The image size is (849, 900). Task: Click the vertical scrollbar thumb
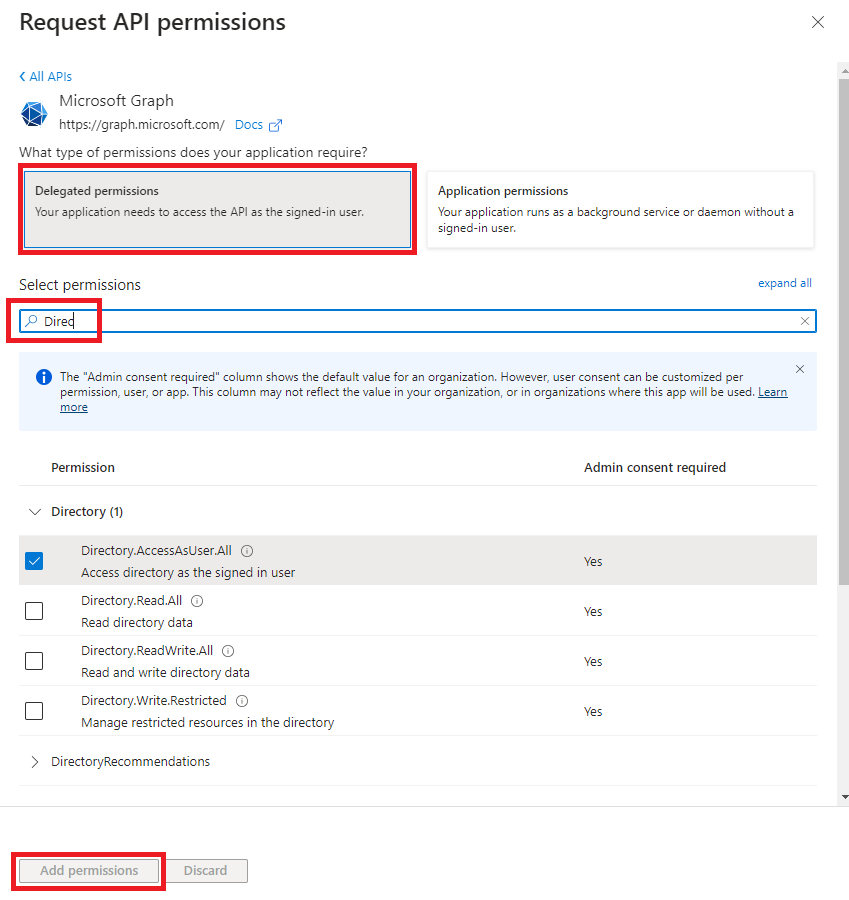pyautogui.click(x=843, y=333)
